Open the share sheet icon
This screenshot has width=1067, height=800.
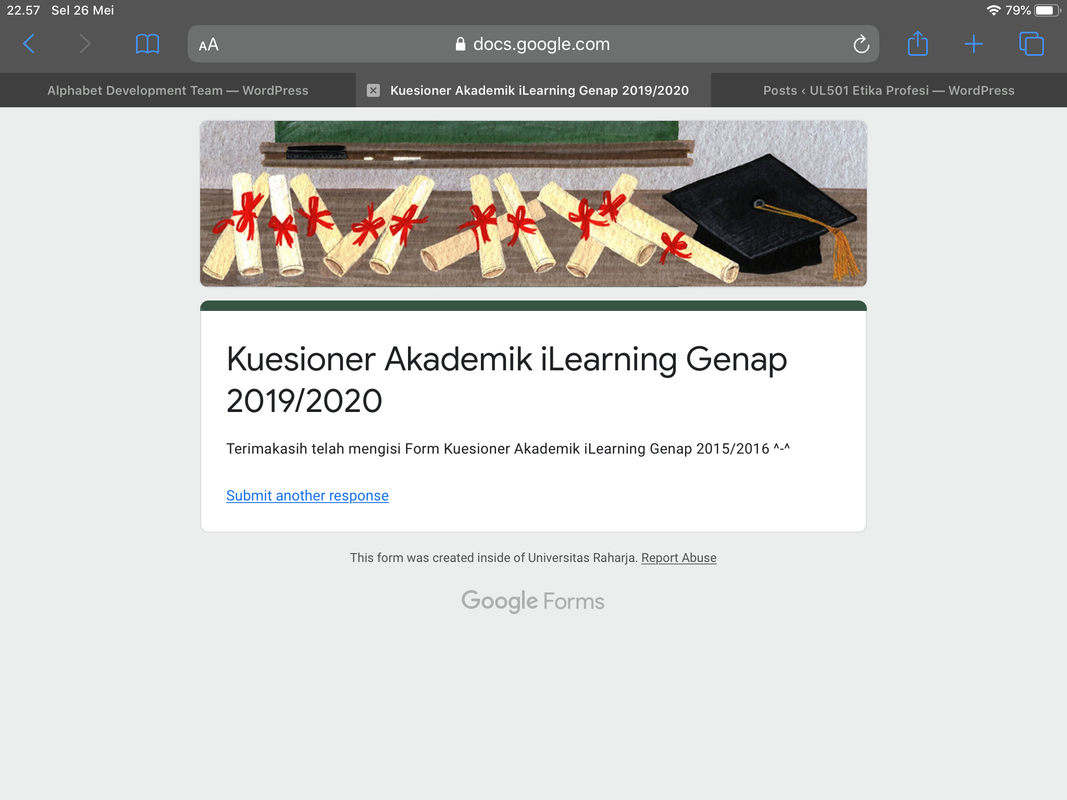coord(918,44)
